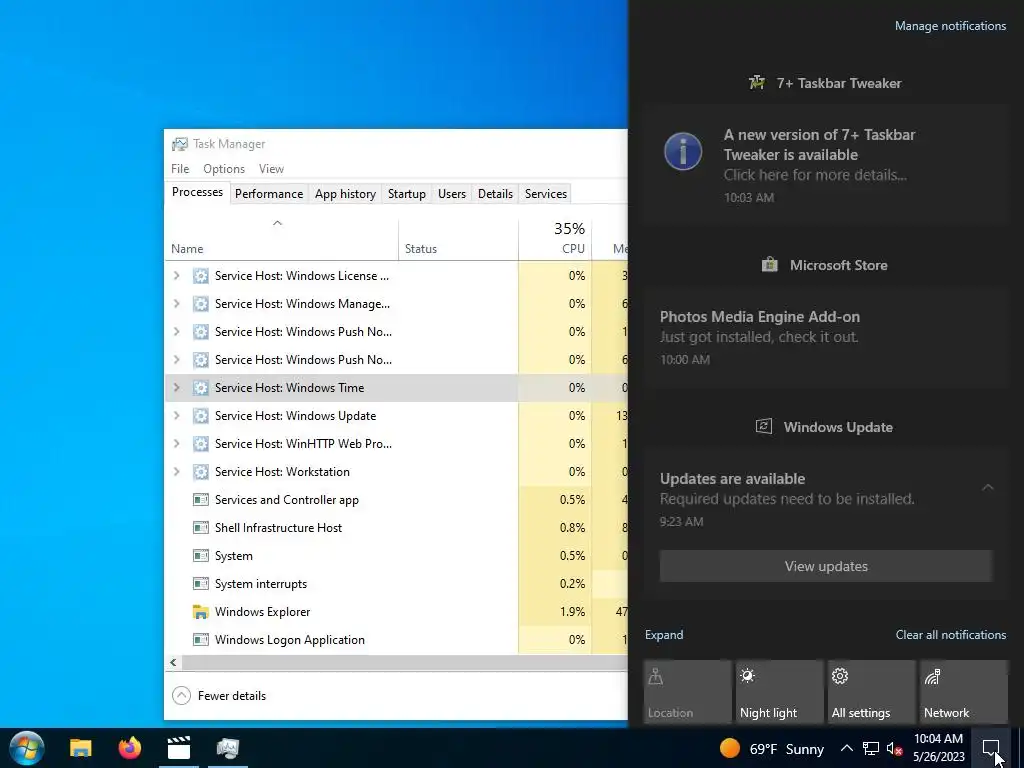The height and width of the screenshot is (768, 1024).
Task: Expand Service Host: Windows Manage... row
Action: coord(176,304)
